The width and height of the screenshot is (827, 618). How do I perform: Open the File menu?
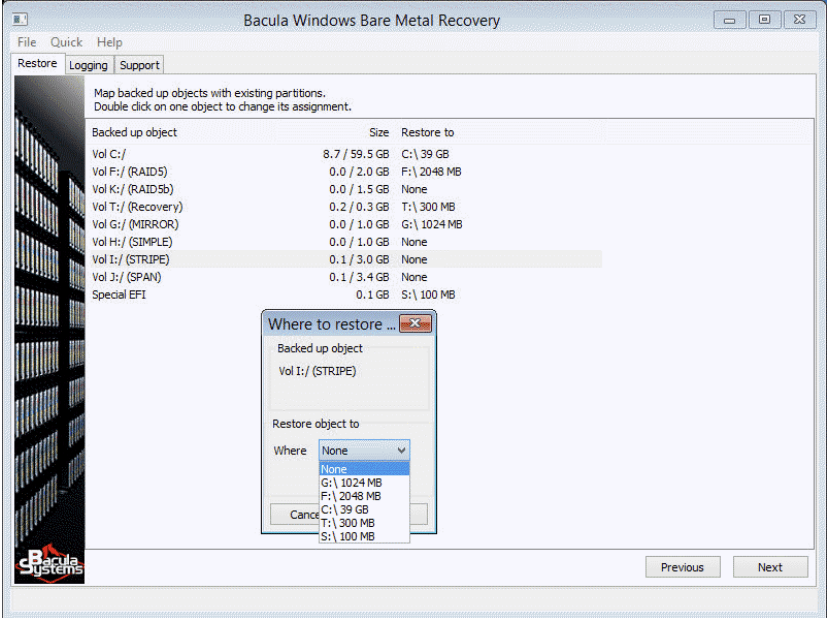tap(27, 42)
